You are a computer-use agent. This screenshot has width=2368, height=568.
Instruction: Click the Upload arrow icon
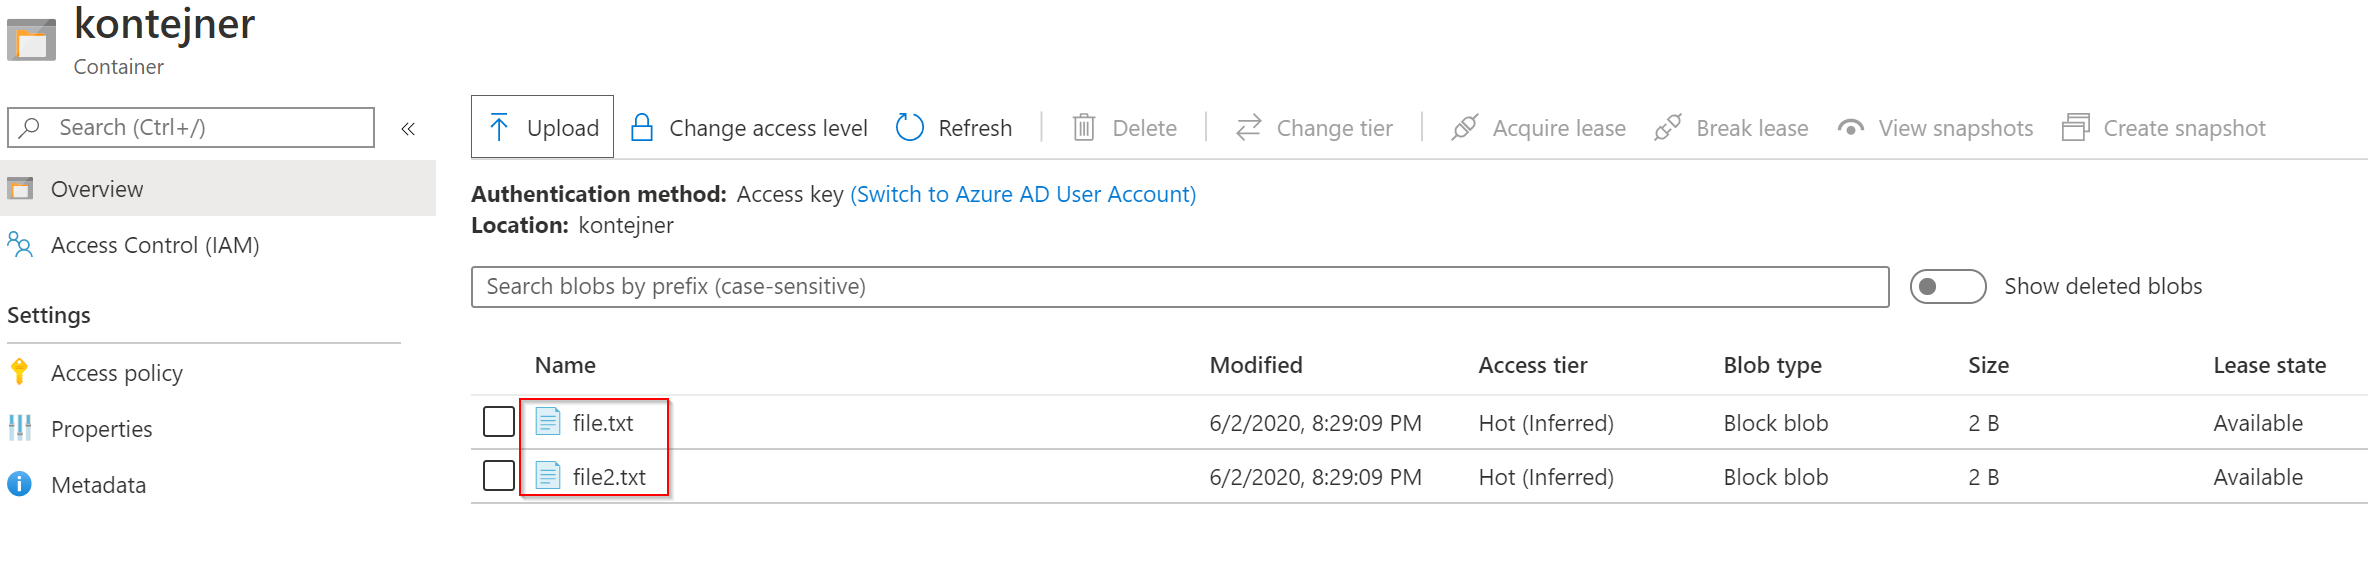(499, 127)
